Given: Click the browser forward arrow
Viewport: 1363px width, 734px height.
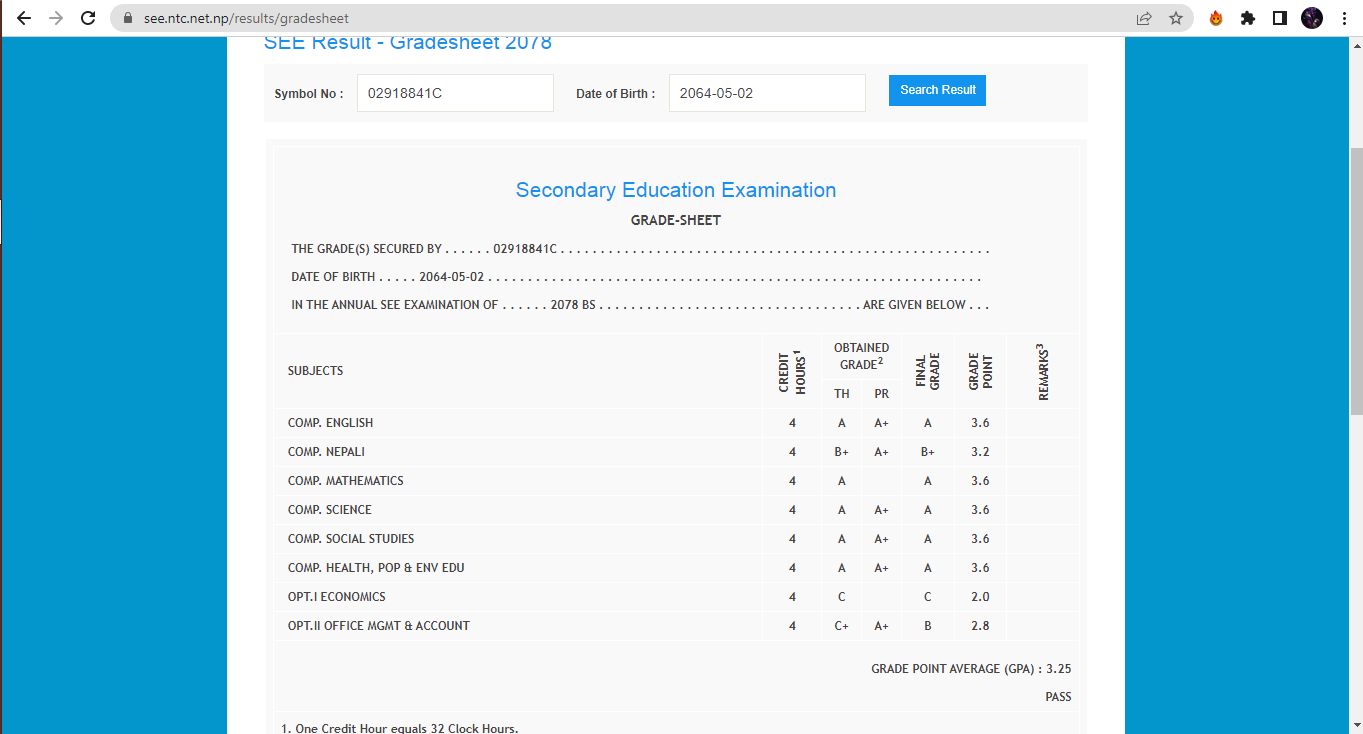Looking at the screenshot, I should click(56, 18).
